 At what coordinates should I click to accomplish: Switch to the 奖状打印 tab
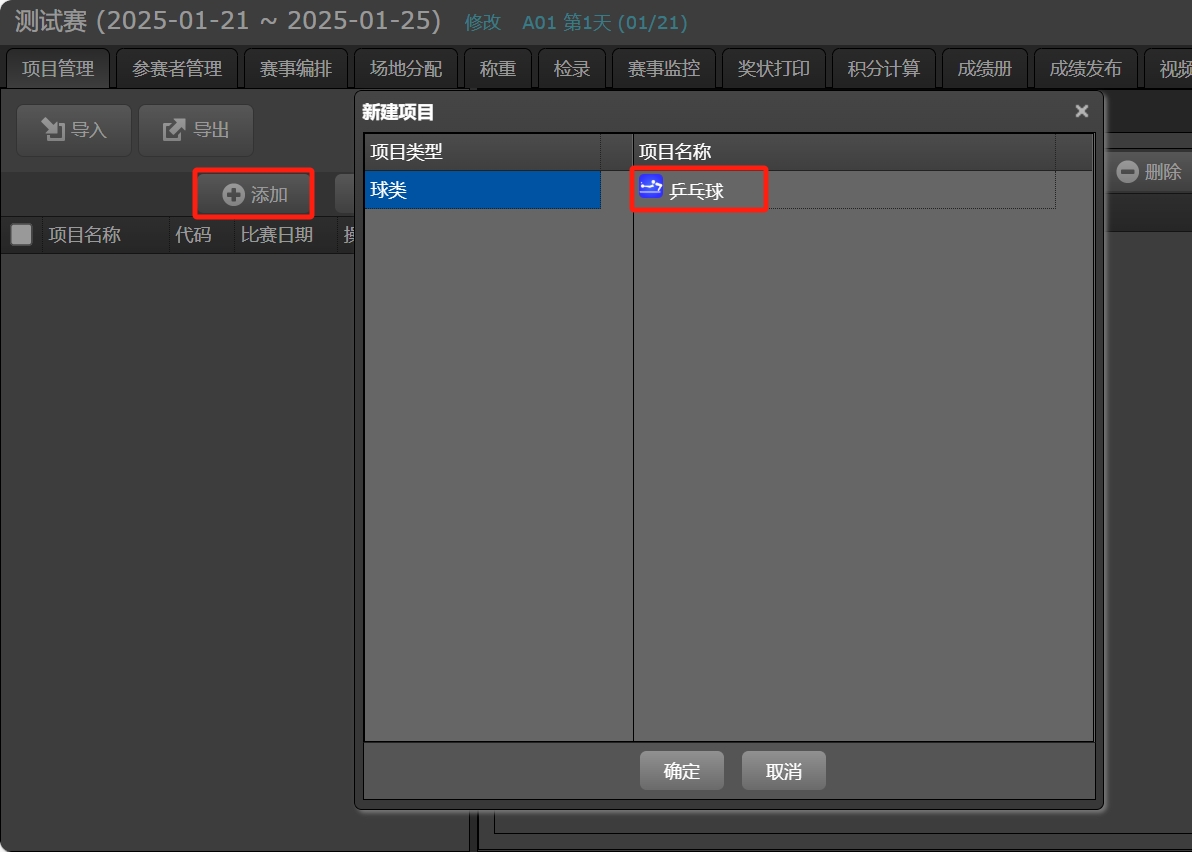pos(773,68)
